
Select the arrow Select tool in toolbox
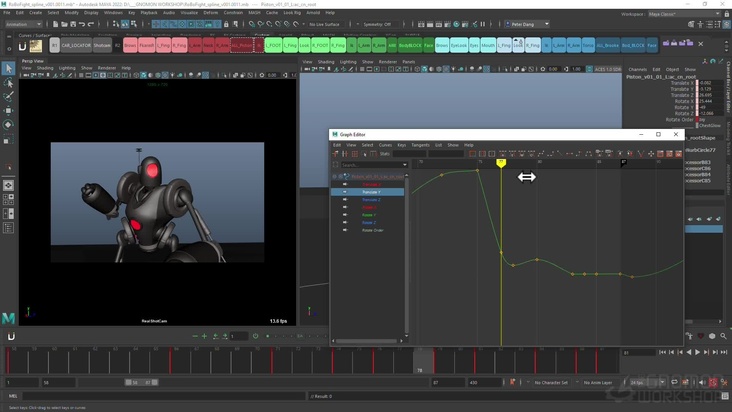(x=8, y=68)
